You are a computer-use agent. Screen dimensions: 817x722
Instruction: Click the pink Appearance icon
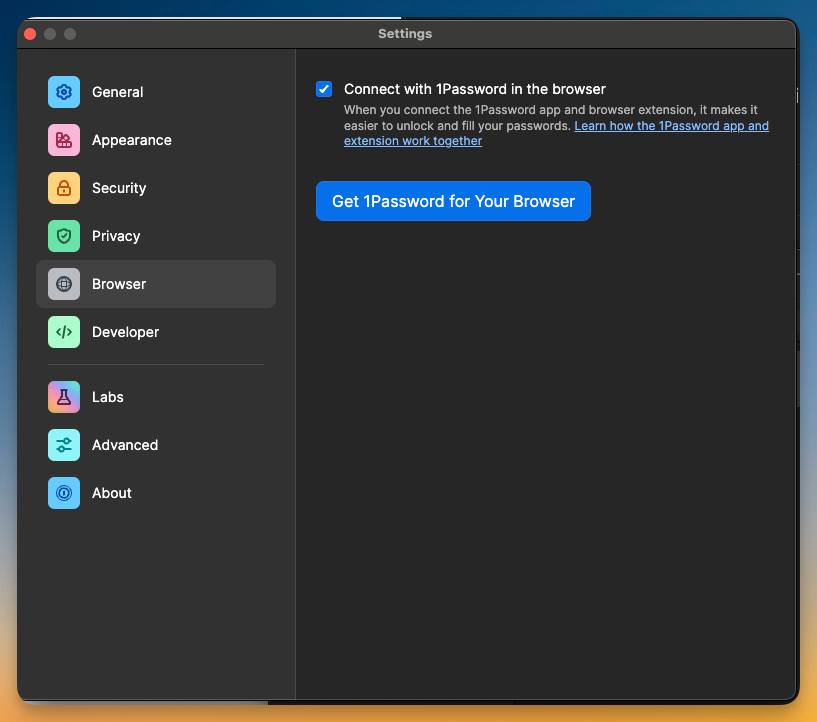point(64,140)
